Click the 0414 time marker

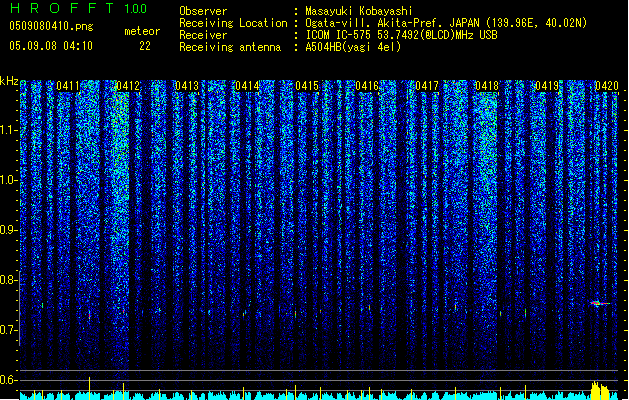pos(248,86)
